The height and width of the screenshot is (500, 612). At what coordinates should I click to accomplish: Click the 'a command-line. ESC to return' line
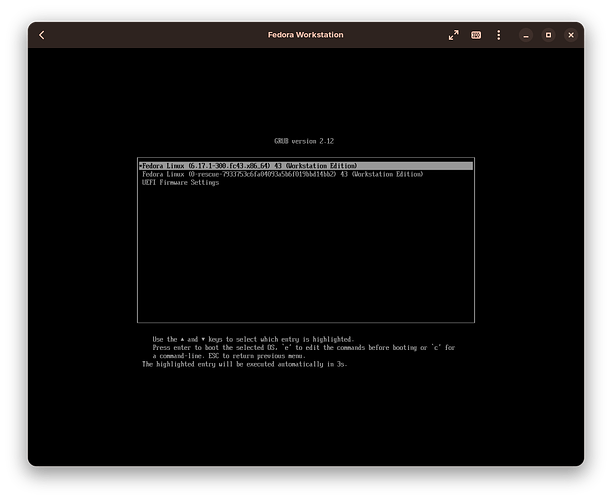[229, 356]
